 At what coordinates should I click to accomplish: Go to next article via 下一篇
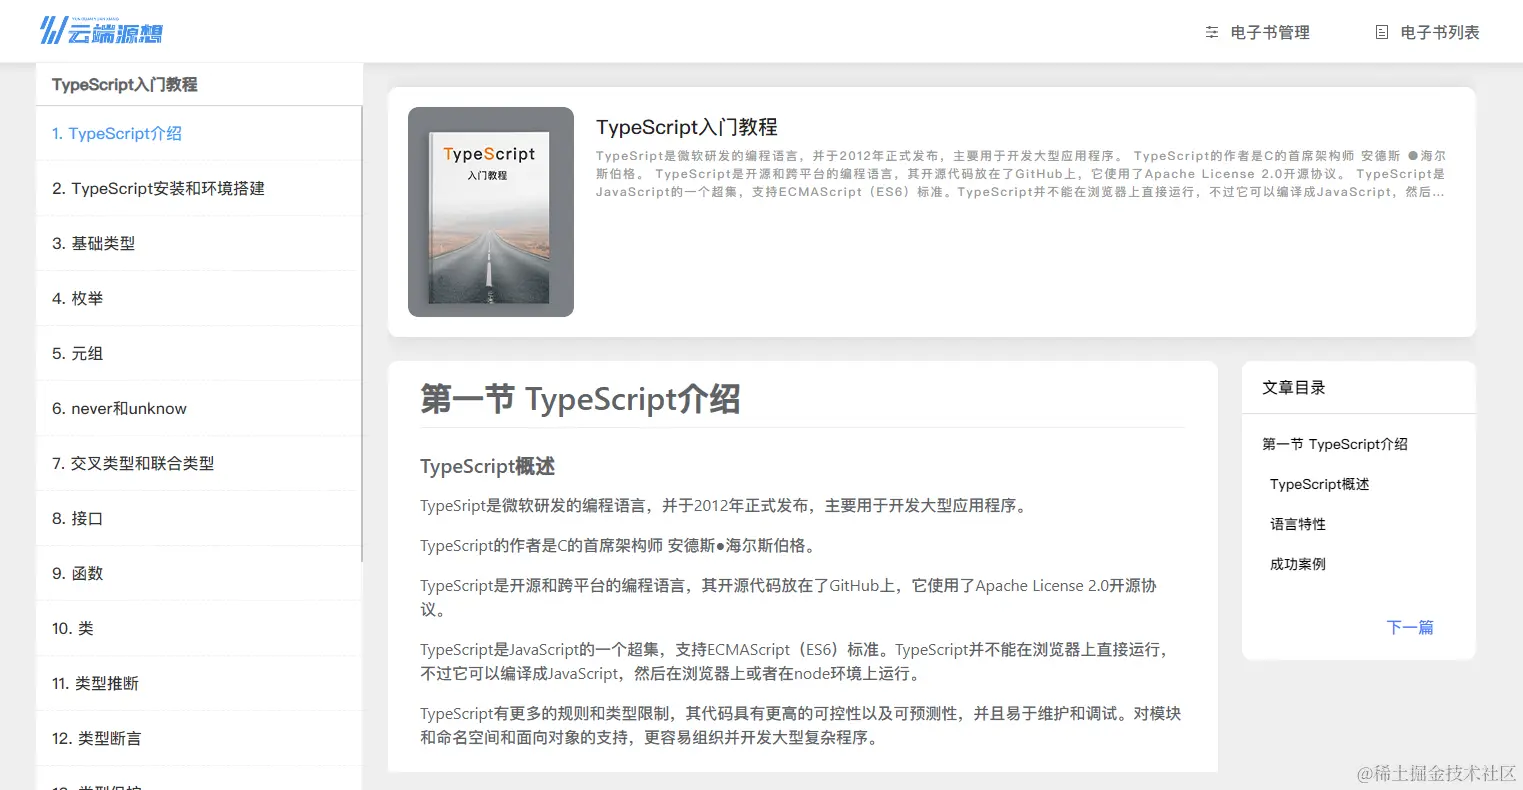click(1410, 627)
